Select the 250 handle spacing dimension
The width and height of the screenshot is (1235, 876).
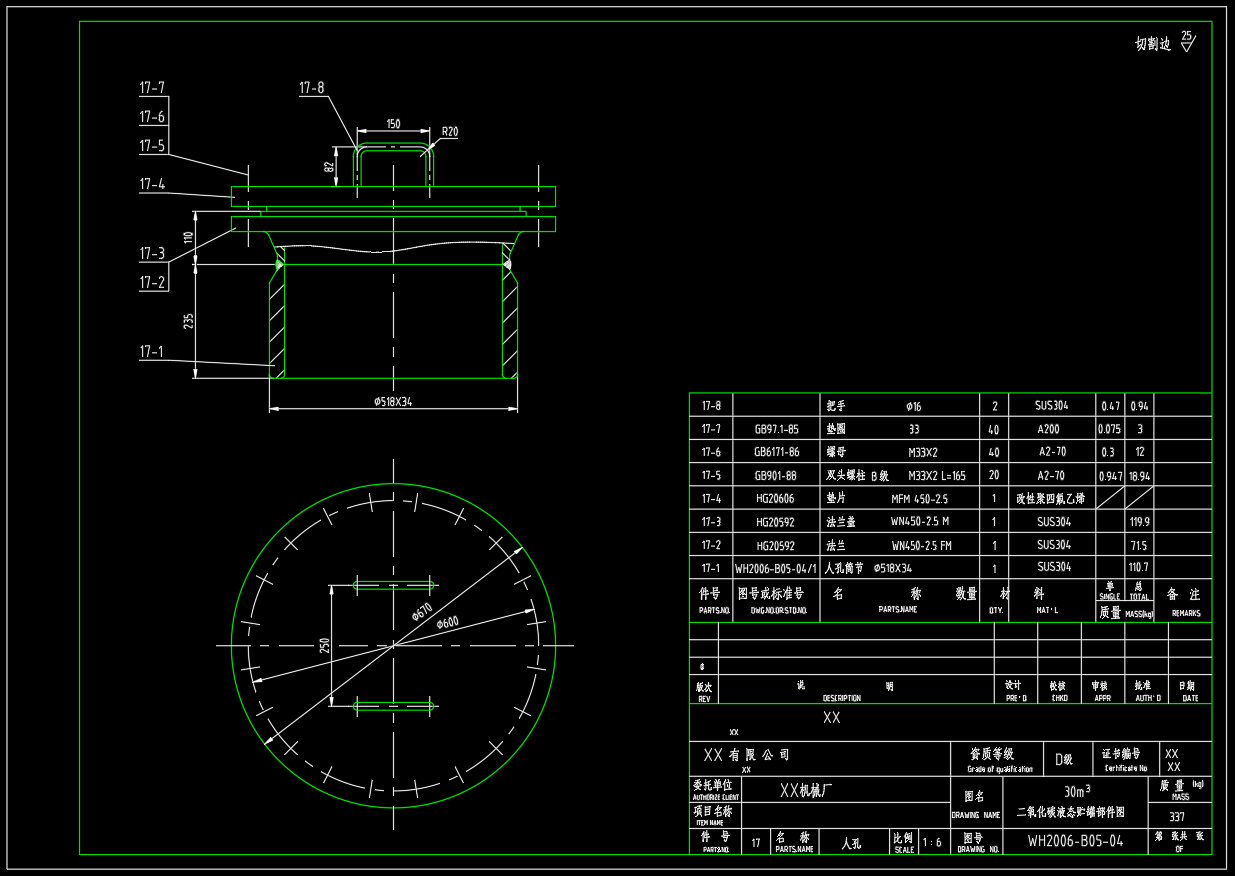[324, 646]
